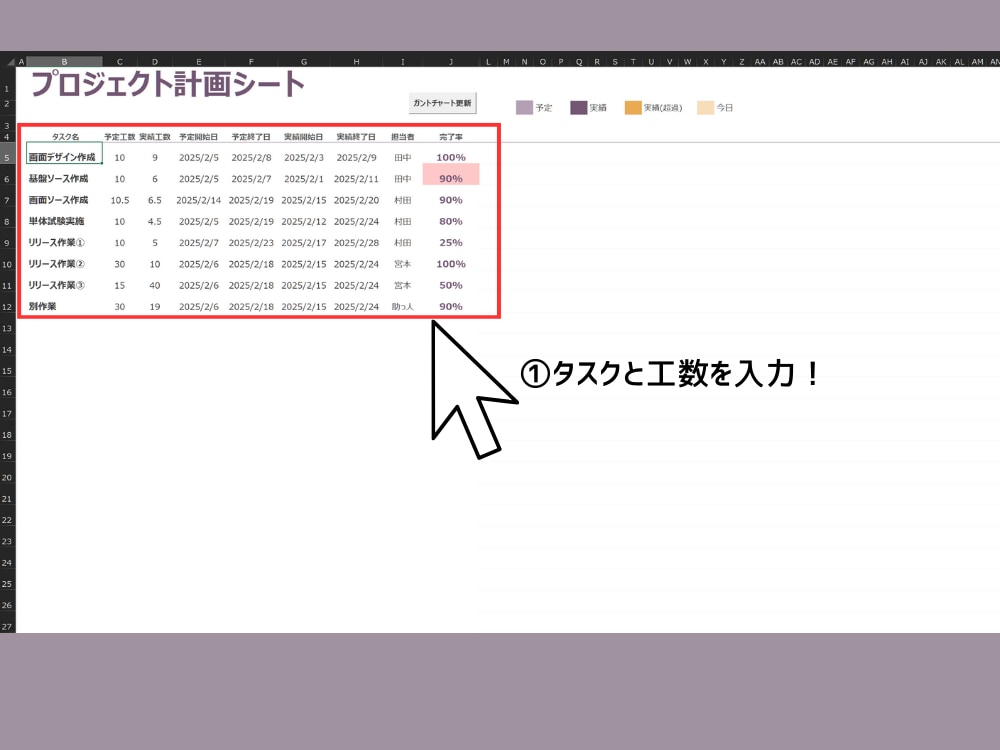Select column C header
This screenshot has height=750, width=1000.
coord(120,62)
